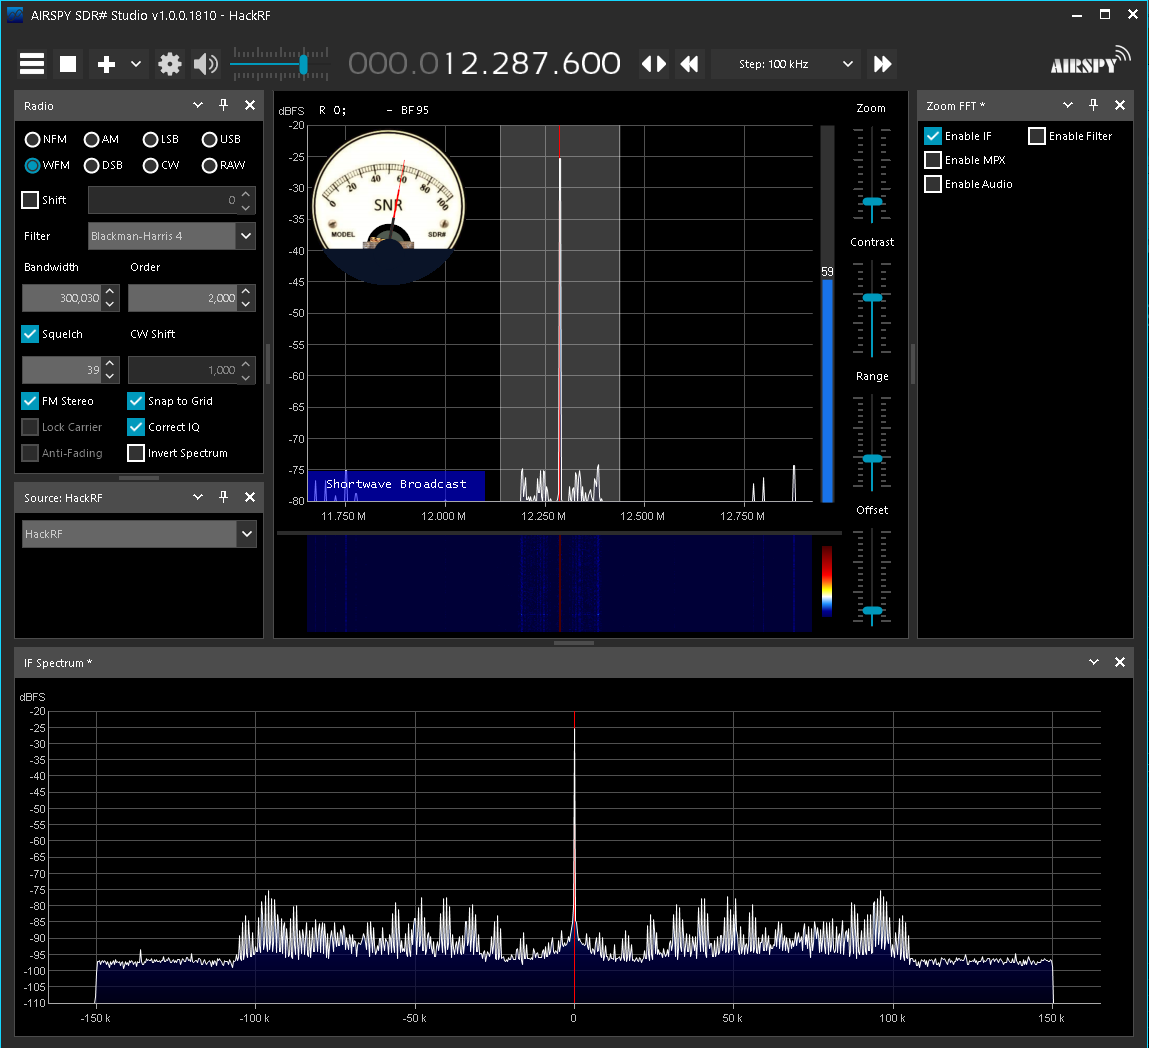Check the Enable Filter checkbox

pyautogui.click(x=1037, y=136)
